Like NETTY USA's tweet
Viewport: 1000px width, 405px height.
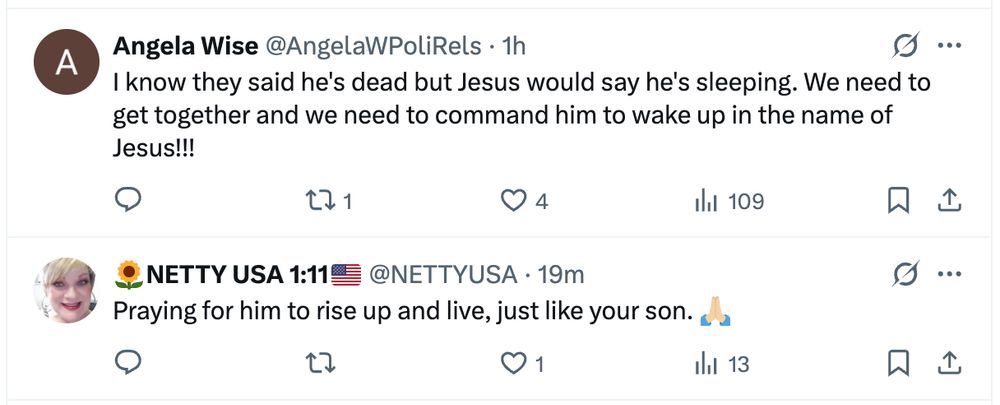coord(513,363)
